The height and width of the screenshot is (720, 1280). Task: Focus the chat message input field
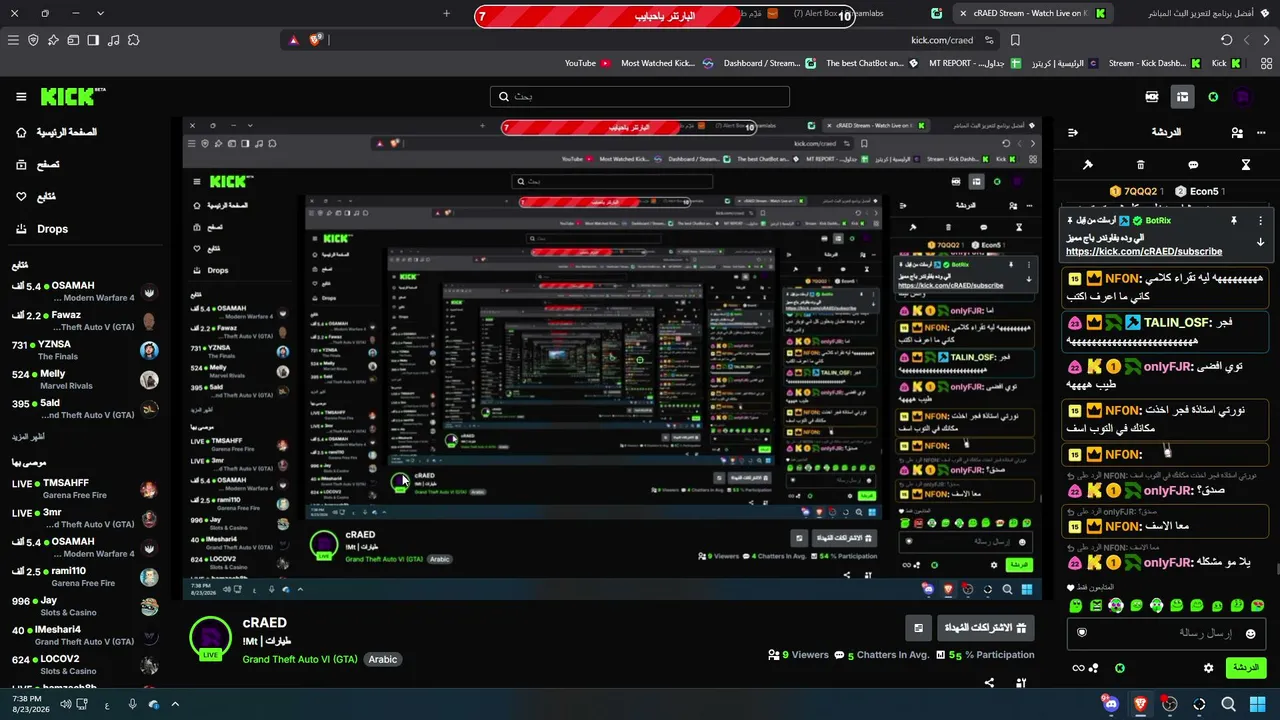(x=1165, y=633)
